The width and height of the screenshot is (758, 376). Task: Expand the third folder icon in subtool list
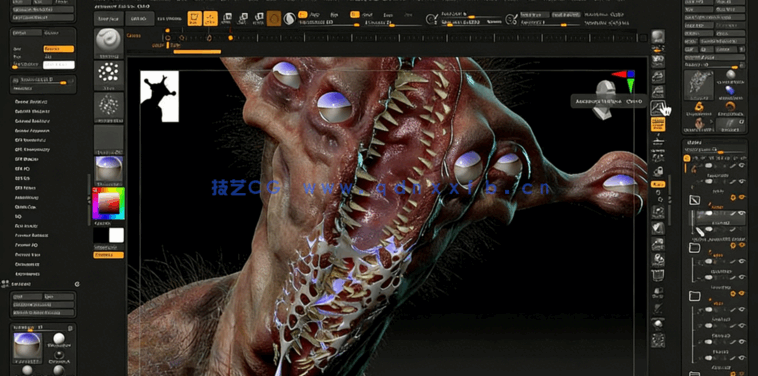pos(695,295)
